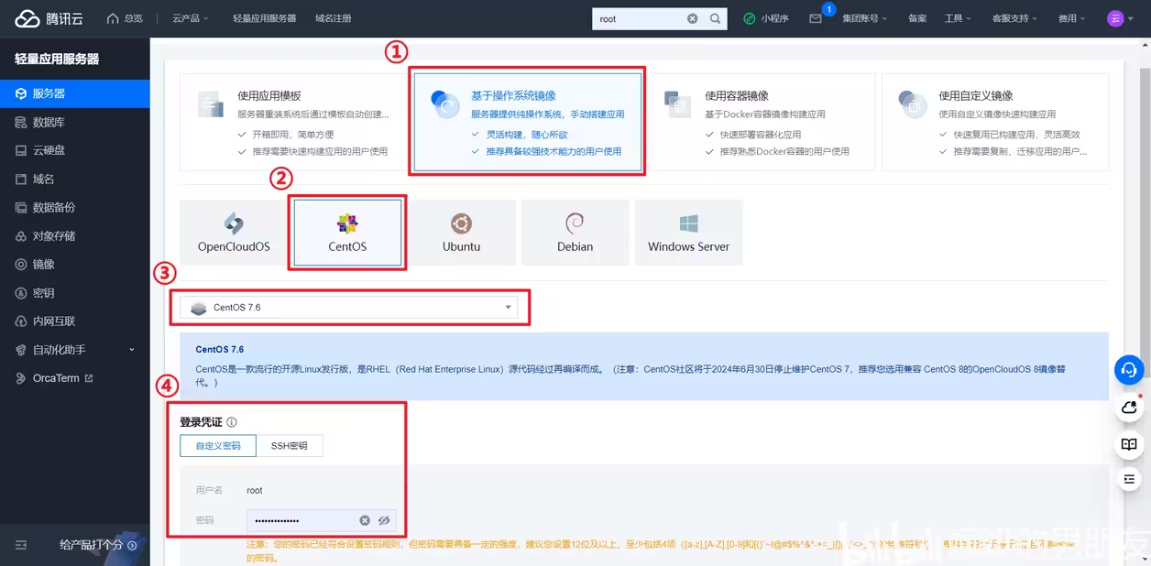
Task: Choose Debian operating system
Action: click(575, 233)
